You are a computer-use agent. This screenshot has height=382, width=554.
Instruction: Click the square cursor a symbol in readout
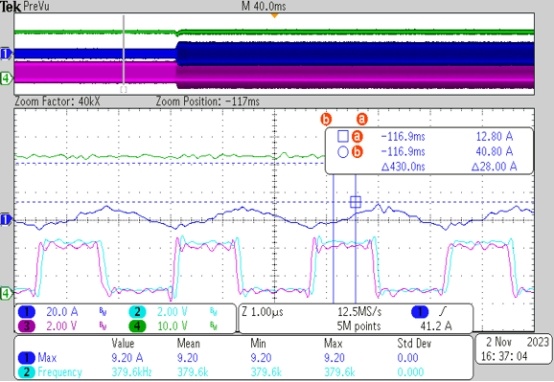(x=343, y=136)
